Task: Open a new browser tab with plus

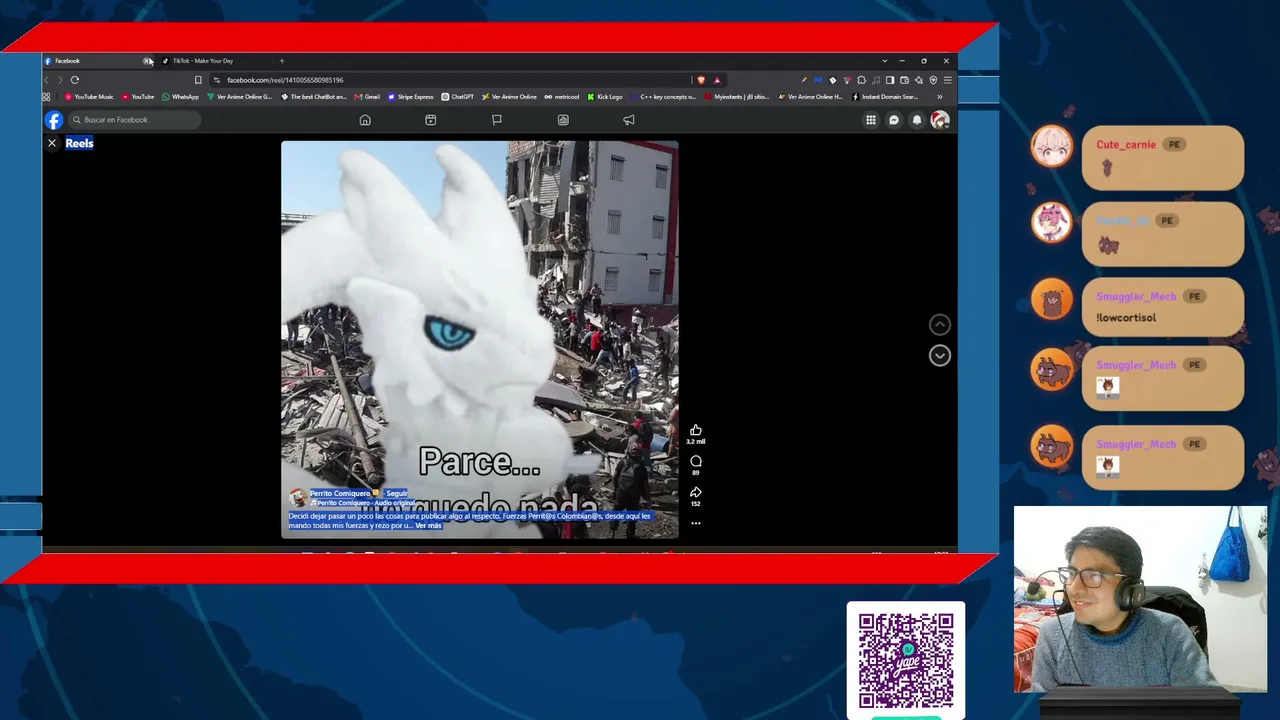Action: pyautogui.click(x=282, y=61)
